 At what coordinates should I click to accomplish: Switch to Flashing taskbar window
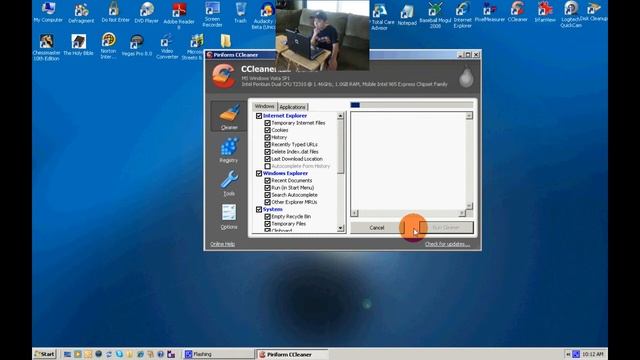pos(218,354)
